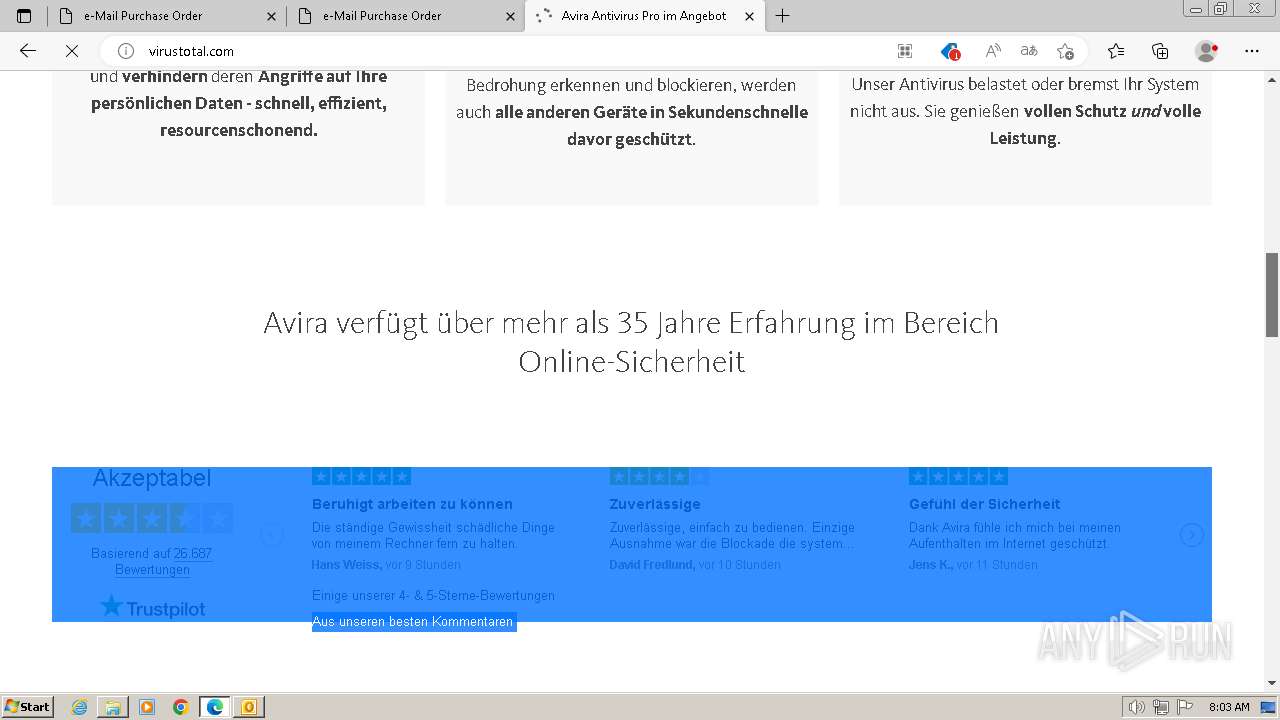Open Action Center flag in system tray
1280x720 pixels.
pos(1185,707)
